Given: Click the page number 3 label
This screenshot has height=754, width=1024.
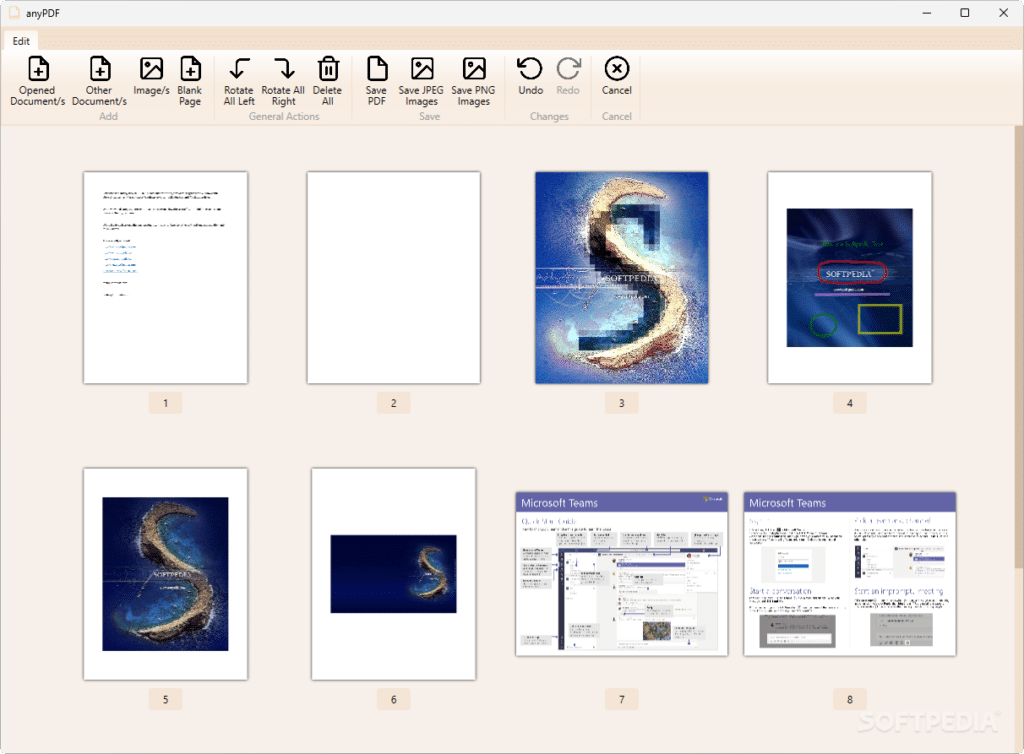Looking at the screenshot, I should [622, 403].
